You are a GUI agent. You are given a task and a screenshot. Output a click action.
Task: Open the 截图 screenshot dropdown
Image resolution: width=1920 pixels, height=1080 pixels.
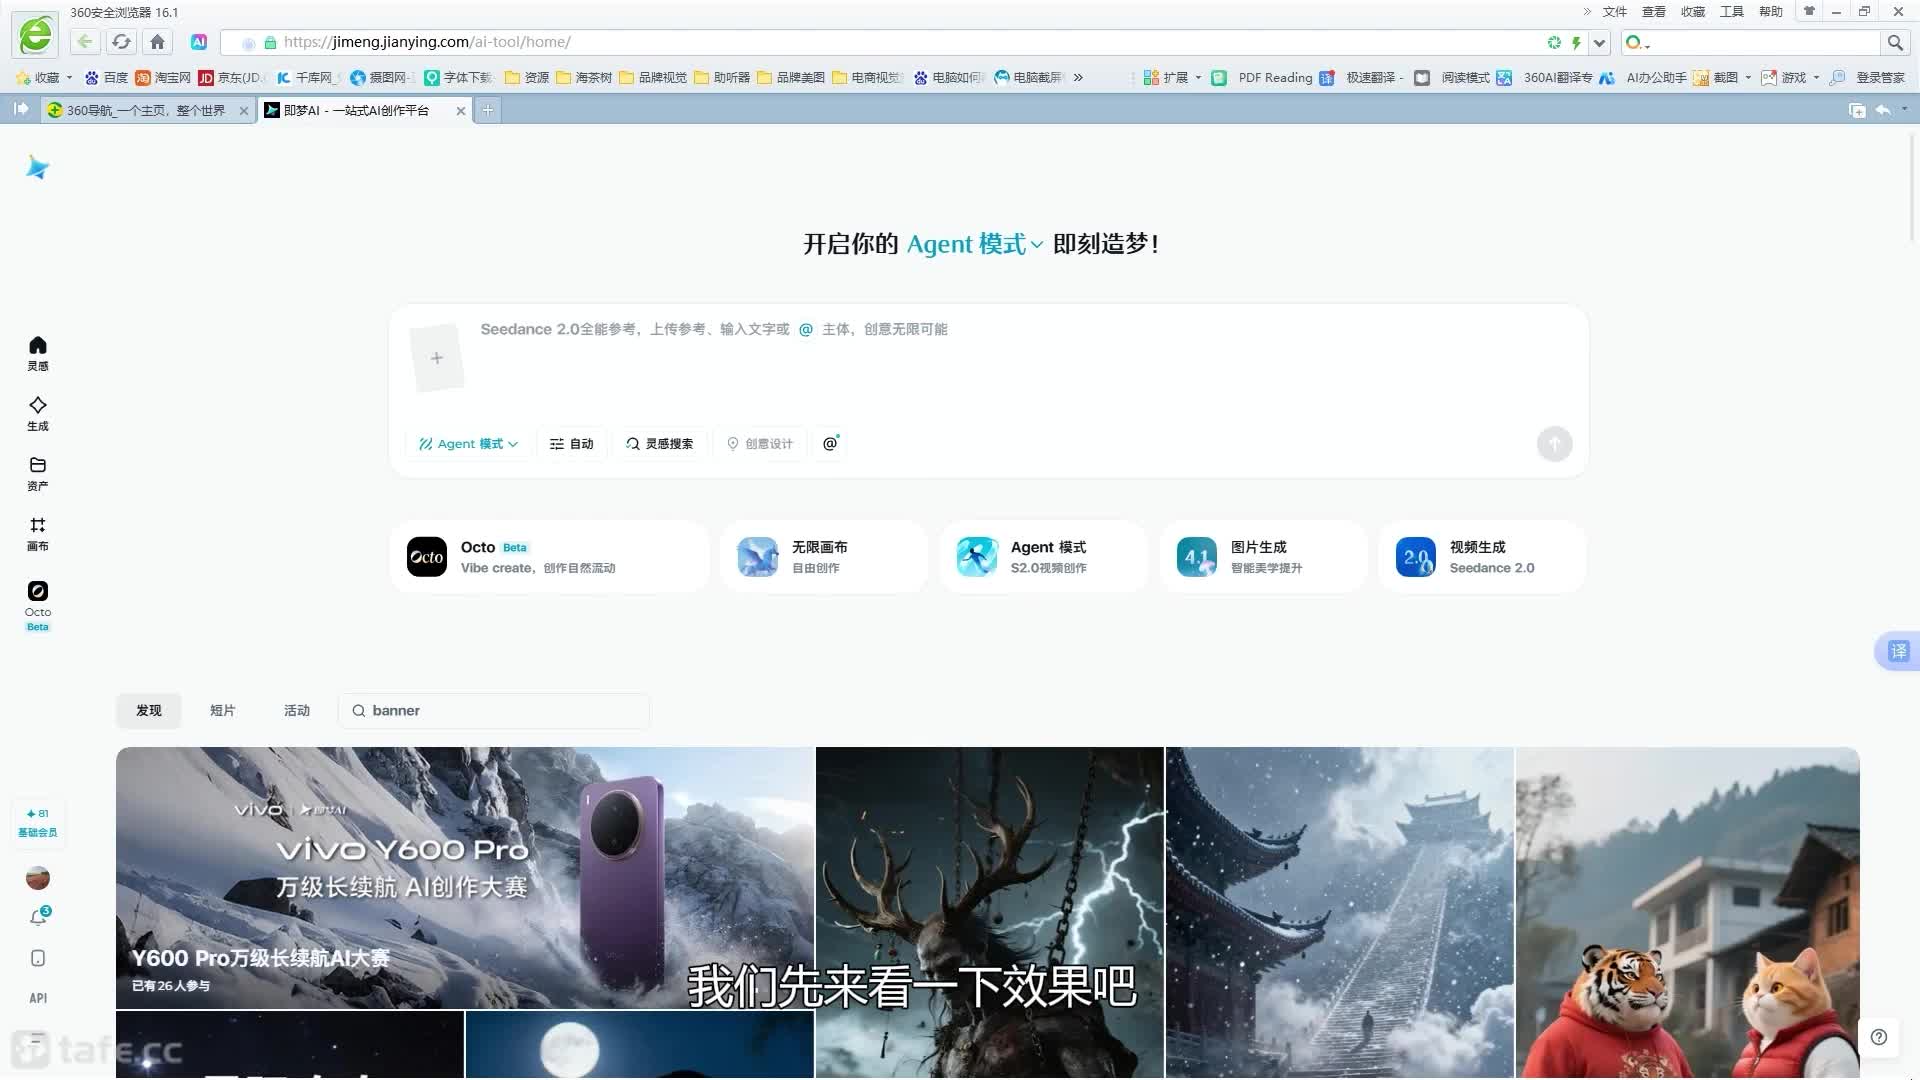pyautogui.click(x=1722, y=78)
